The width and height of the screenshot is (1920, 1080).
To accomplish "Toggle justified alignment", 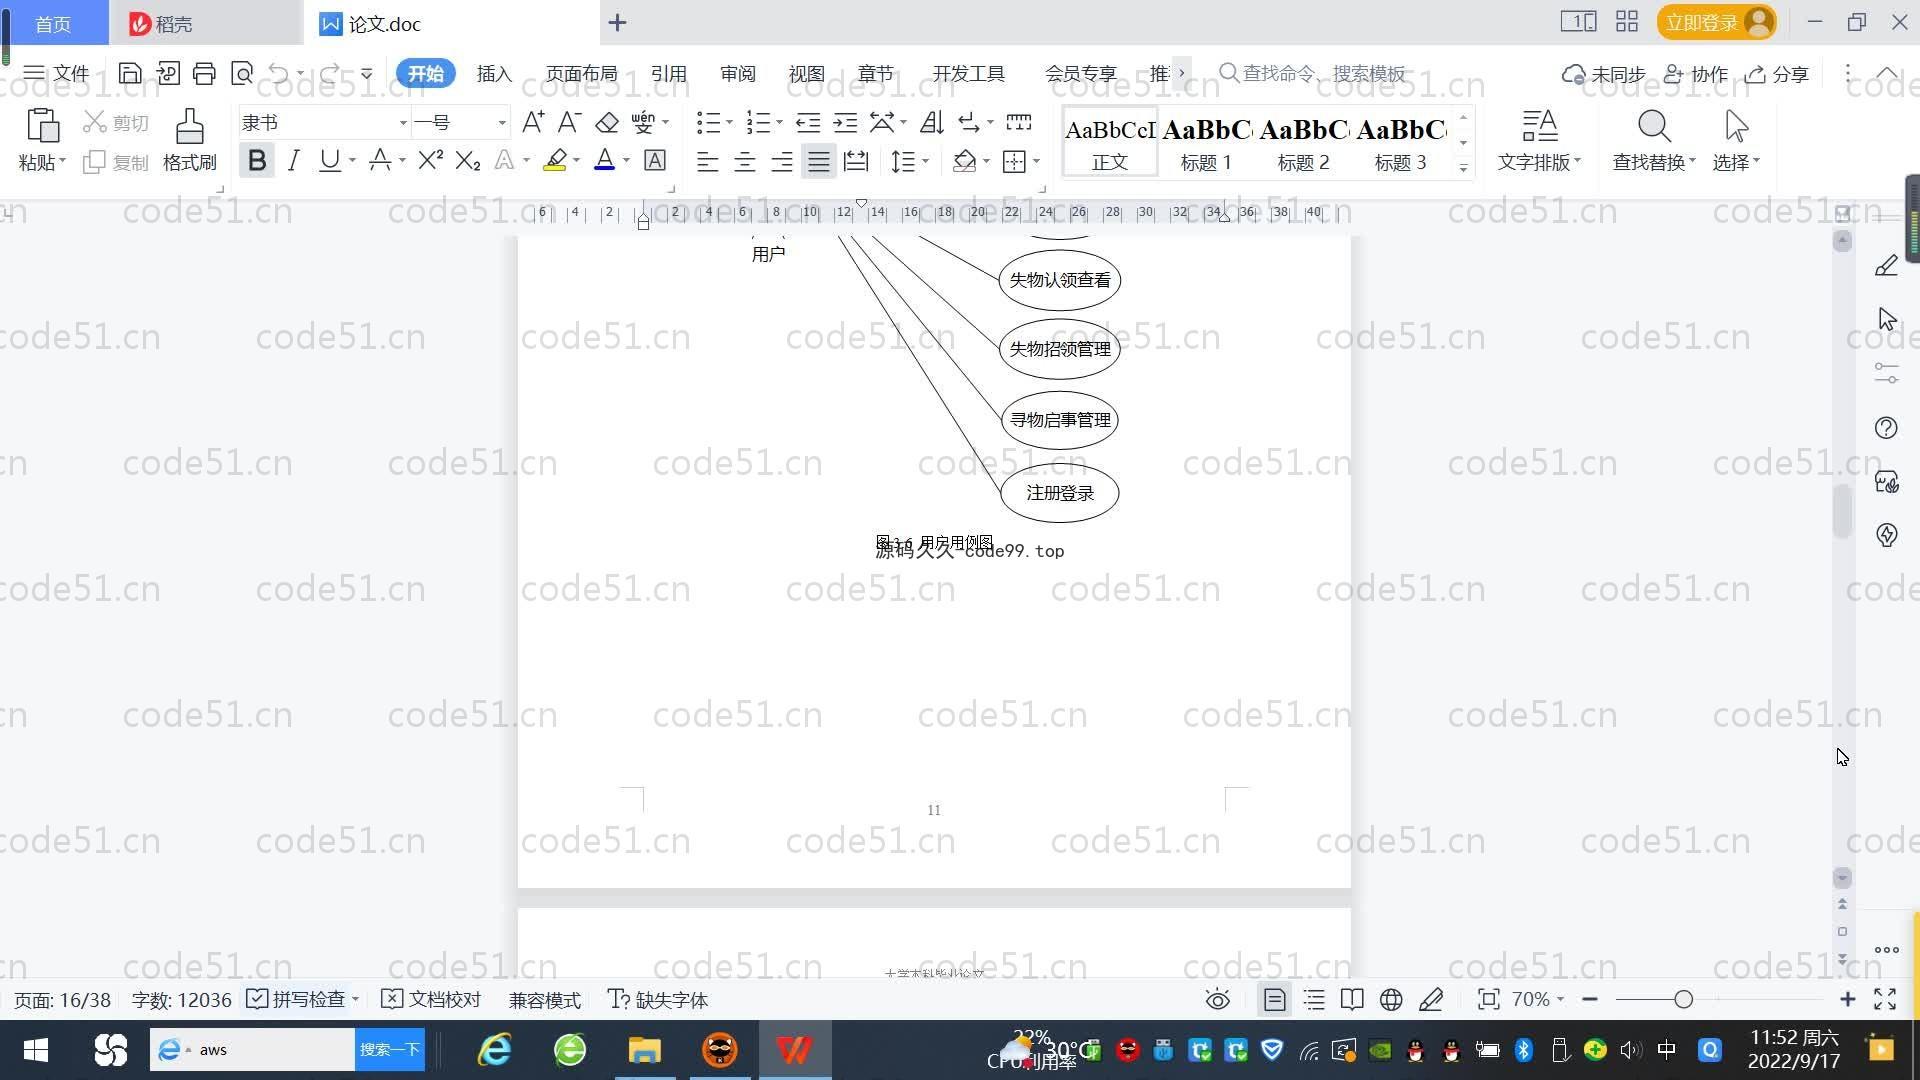I will click(819, 161).
